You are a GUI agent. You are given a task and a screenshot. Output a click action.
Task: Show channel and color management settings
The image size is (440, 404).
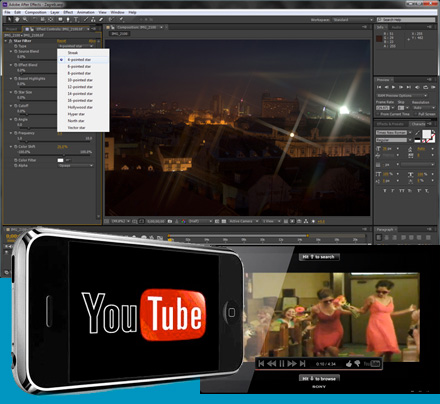[x=183, y=221]
